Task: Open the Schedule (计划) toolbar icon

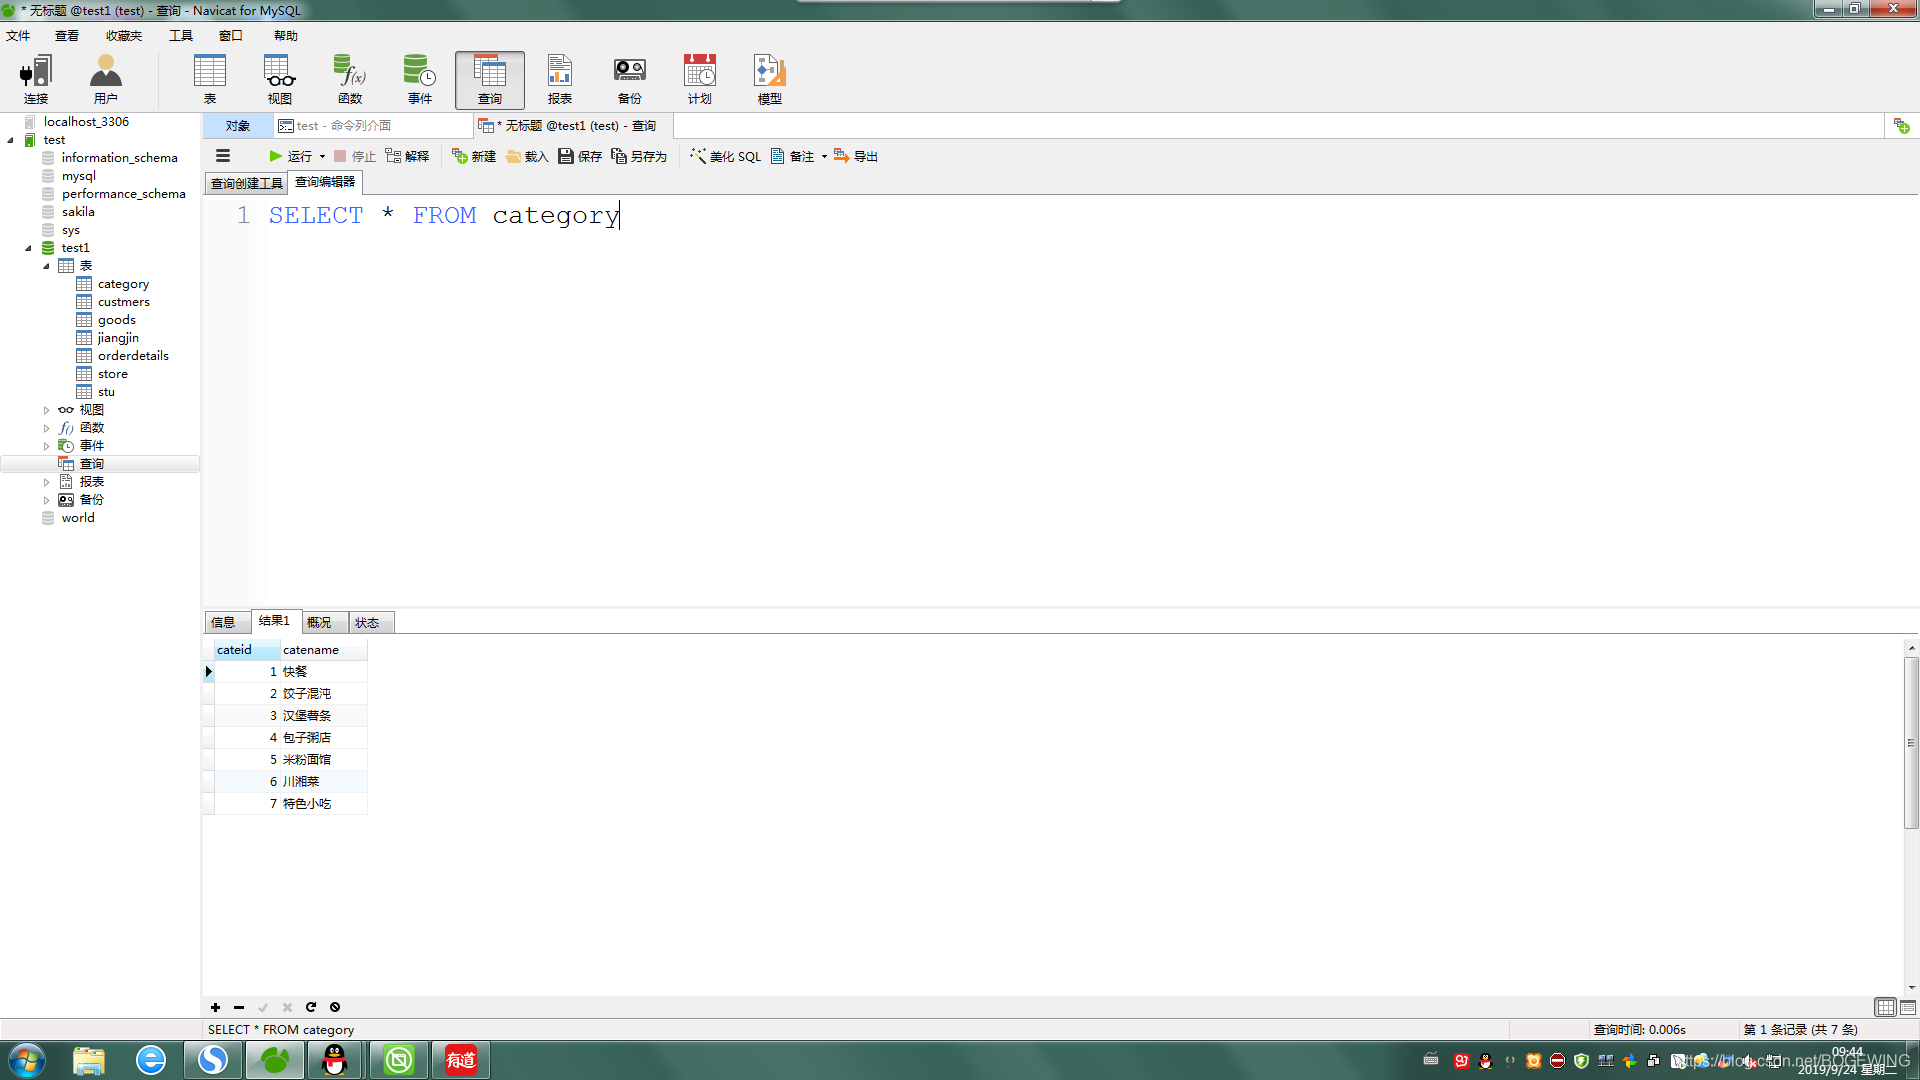Action: (699, 79)
